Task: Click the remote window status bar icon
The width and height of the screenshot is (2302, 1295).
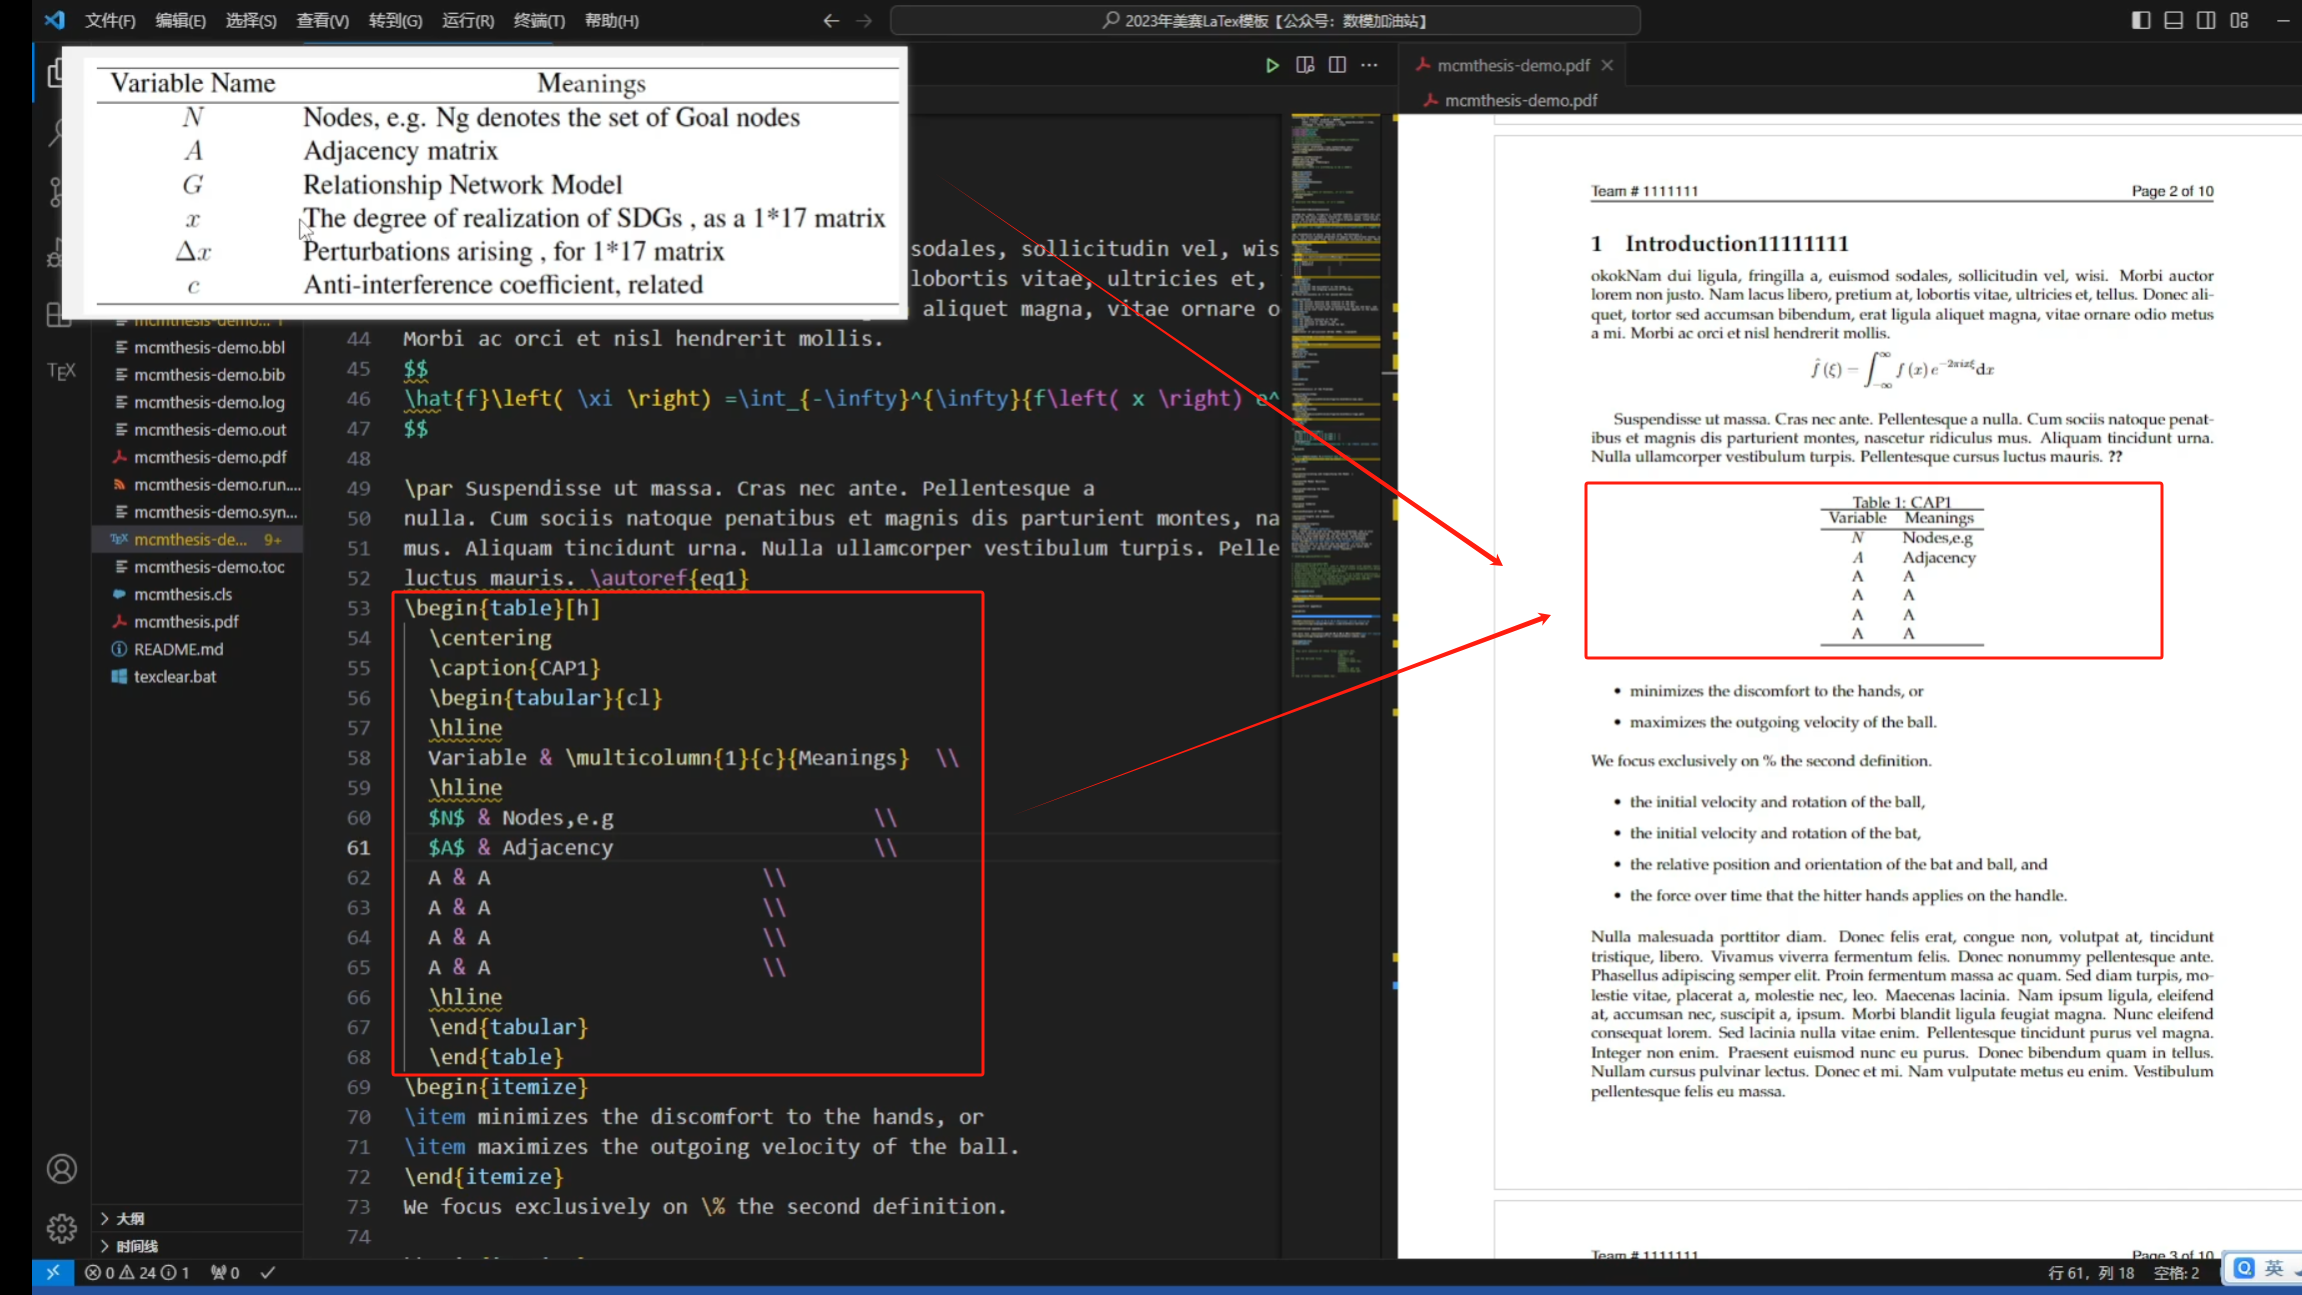Action: point(53,1272)
